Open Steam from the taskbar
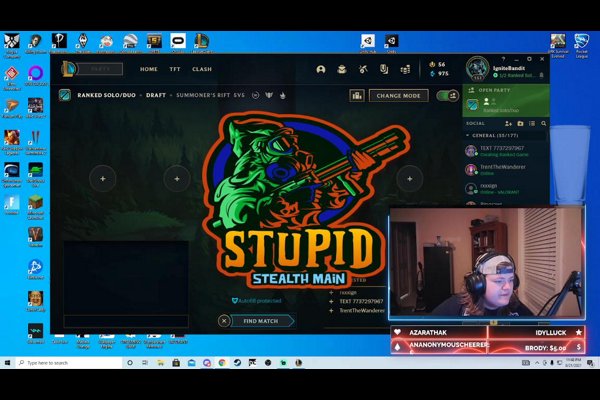This screenshot has height=400, width=600. 237,362
